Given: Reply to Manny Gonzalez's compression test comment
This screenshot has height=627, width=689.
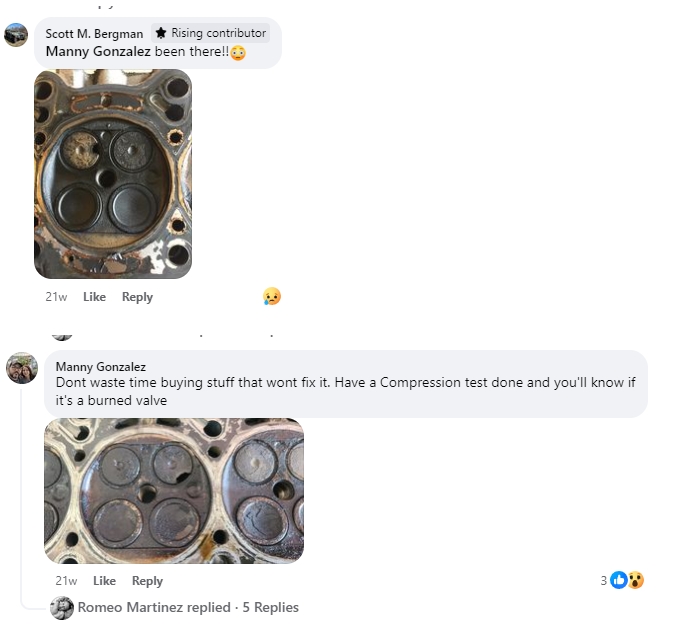Looking at the screenshot, I should point(147,581).
